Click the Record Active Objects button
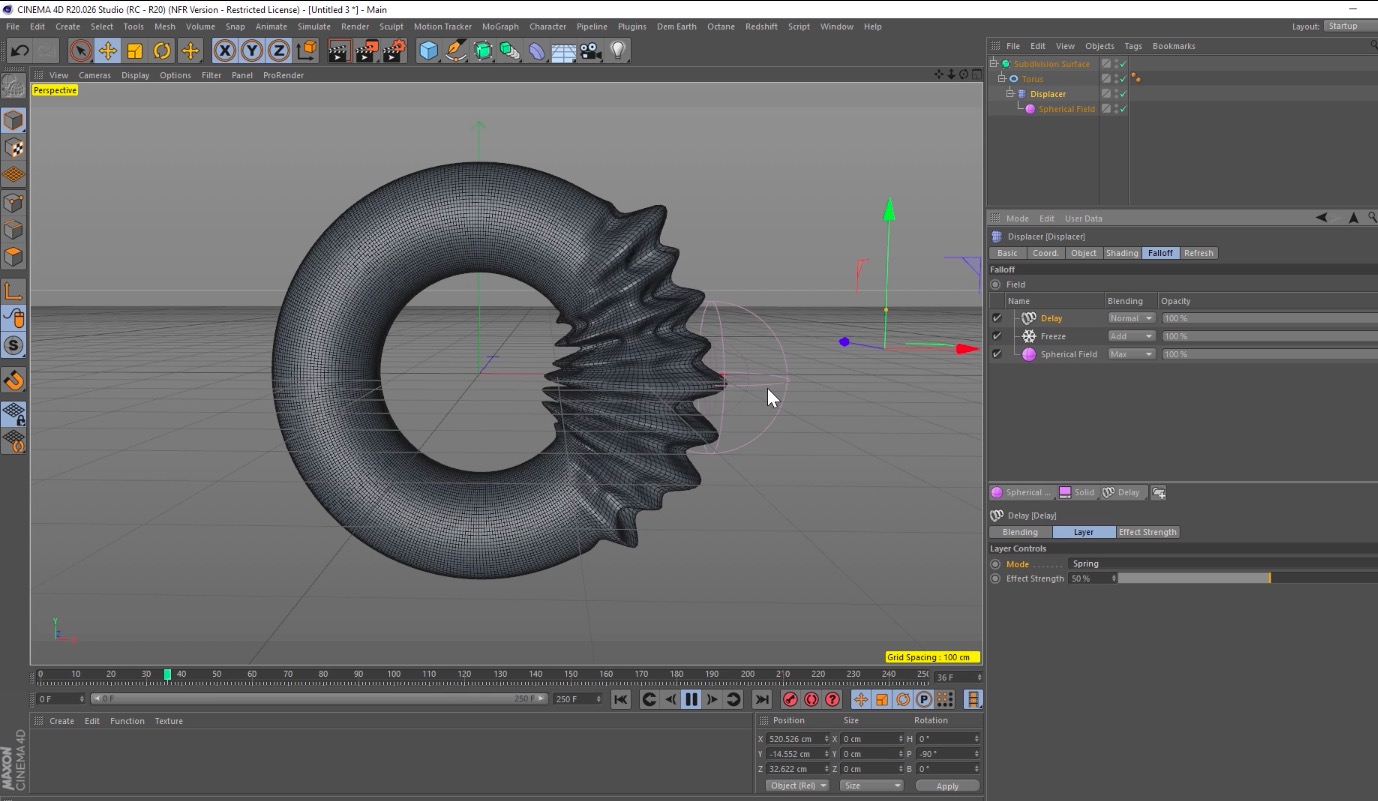This screenshot has height=801, width=1378. (790, 700)
